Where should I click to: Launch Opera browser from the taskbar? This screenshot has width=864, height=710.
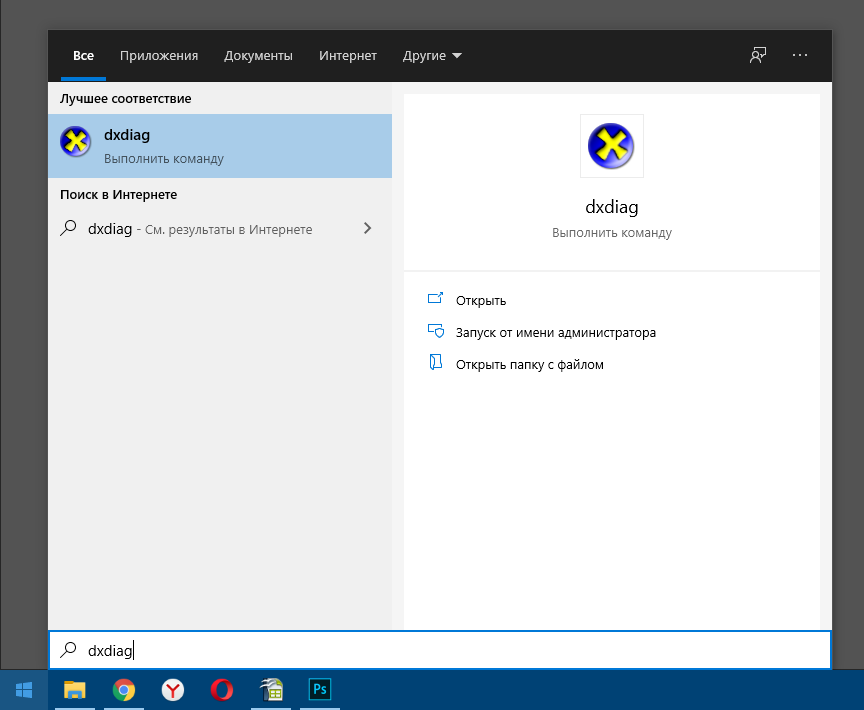coord(222,689)
